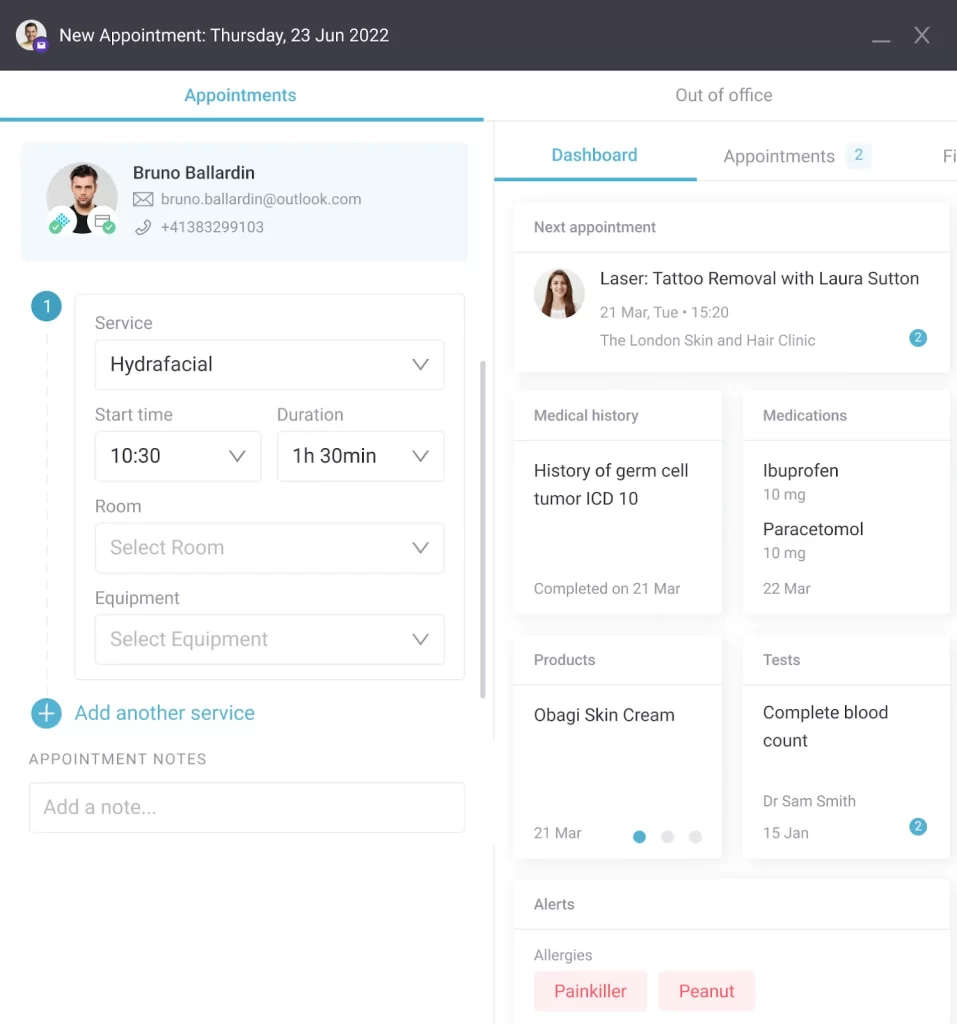Click the blue 2 badge on the next appointment card
Image resolution: width=957 pixels, height=1024 pixels.
pyautogui.click(x=918, y=338)
